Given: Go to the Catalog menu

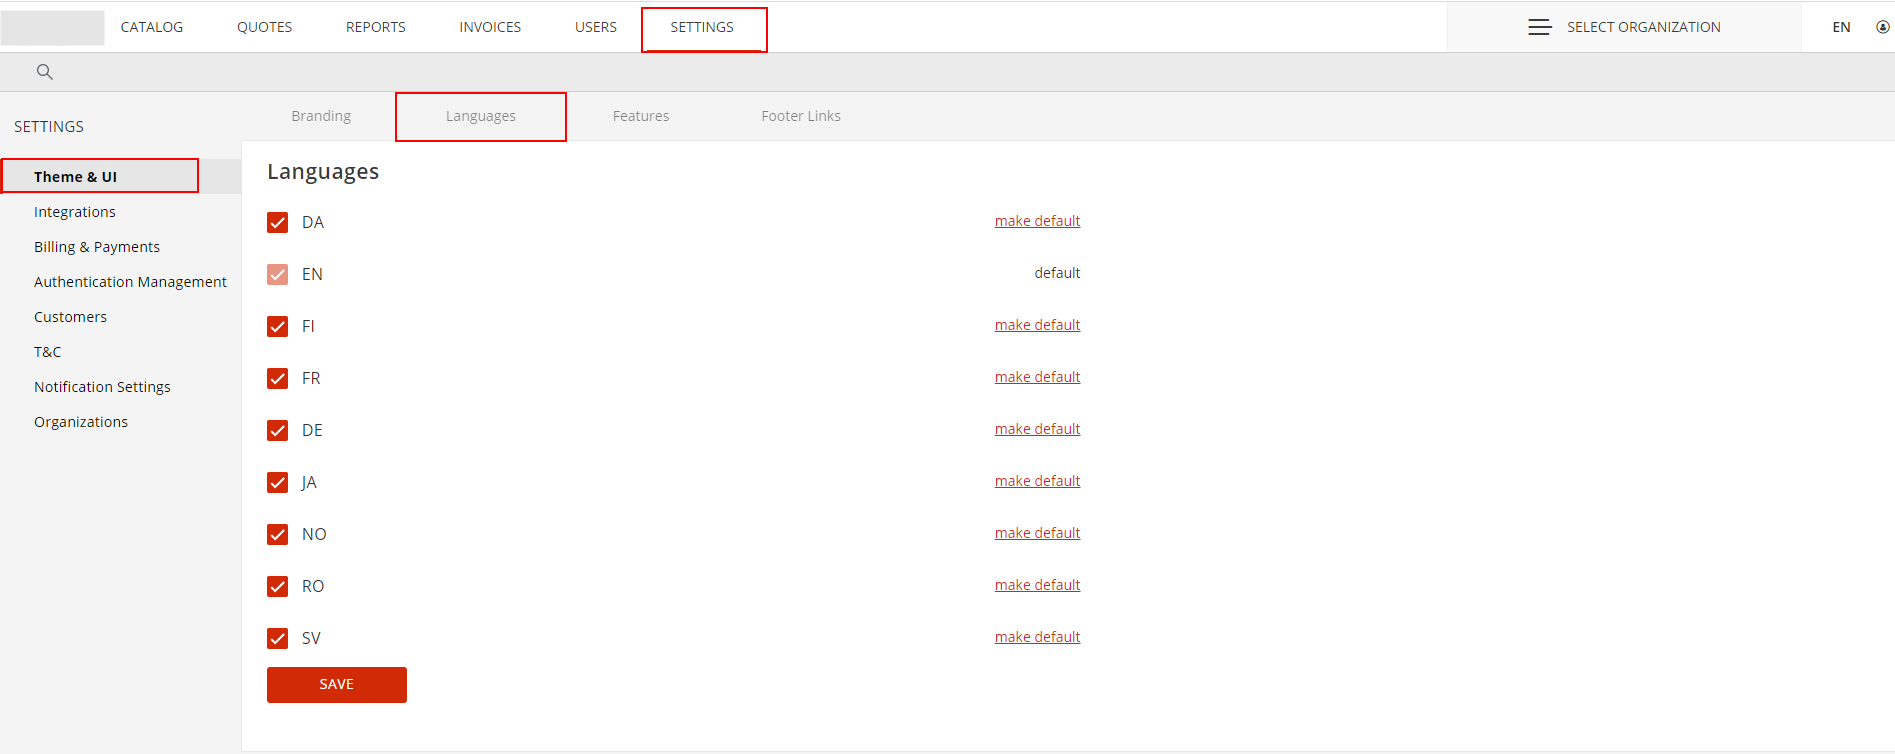Looking at the screenshot, I should (x=152, y=27).
